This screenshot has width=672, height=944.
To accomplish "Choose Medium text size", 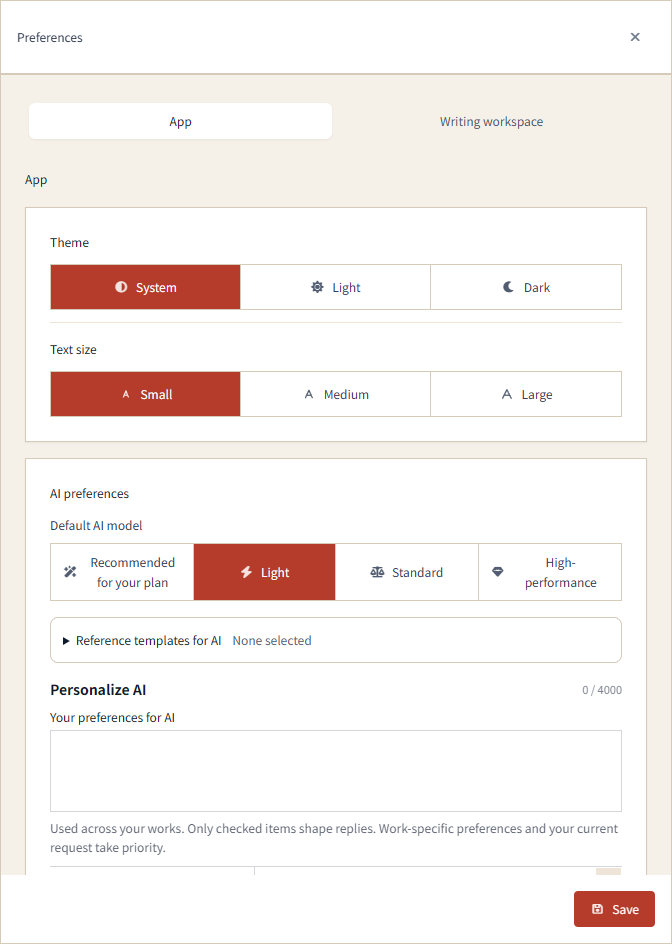I will (335, 394).
